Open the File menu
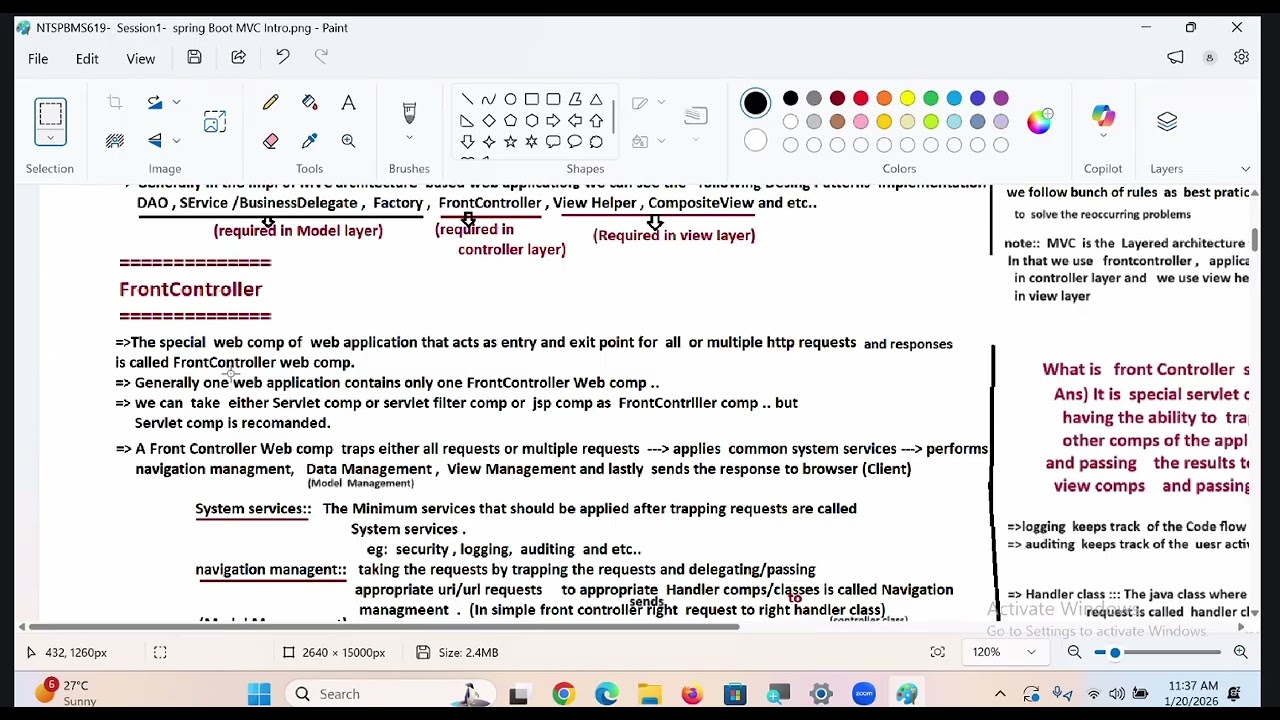The width and height of the screenshot is (1280, 720). pyautogui.click(x=38, y=59)
